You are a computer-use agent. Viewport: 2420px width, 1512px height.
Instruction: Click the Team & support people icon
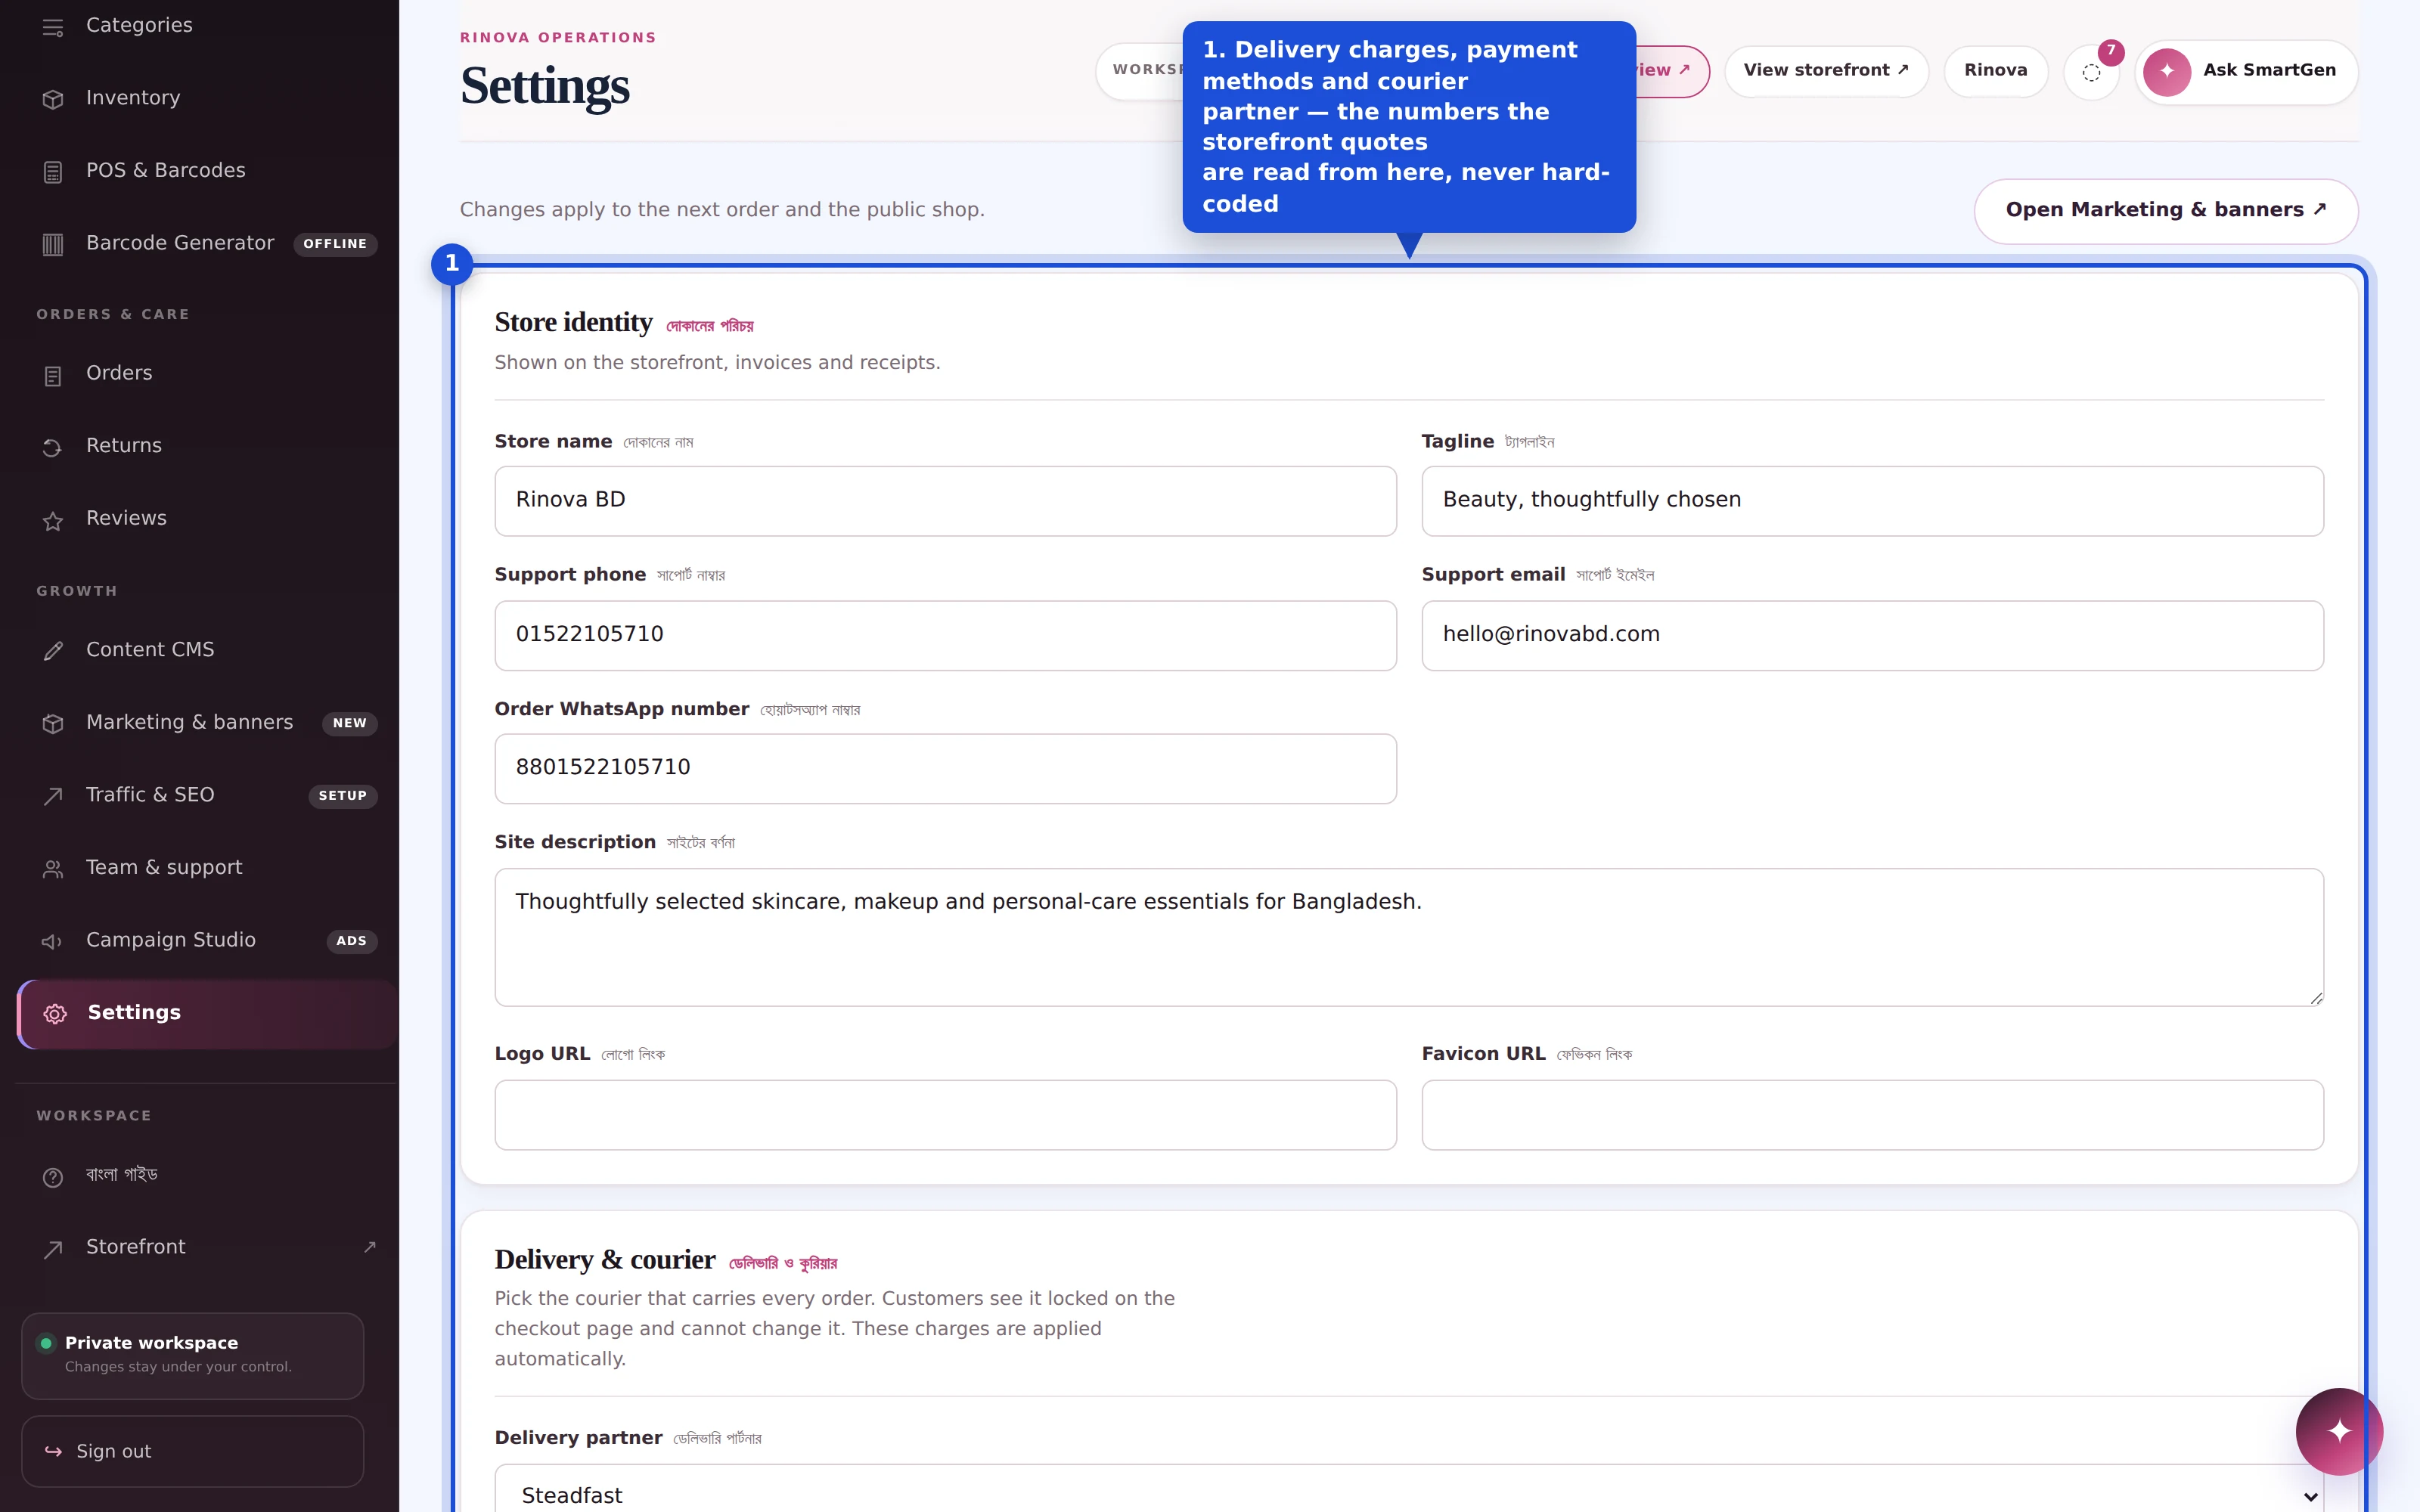[53, 869]
